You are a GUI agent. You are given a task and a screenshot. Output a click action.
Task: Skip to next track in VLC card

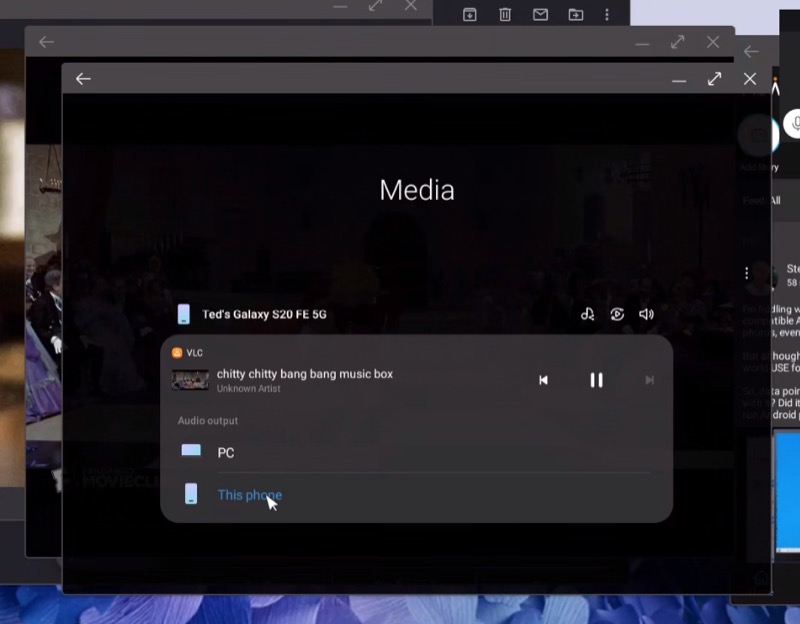point(649,380)
